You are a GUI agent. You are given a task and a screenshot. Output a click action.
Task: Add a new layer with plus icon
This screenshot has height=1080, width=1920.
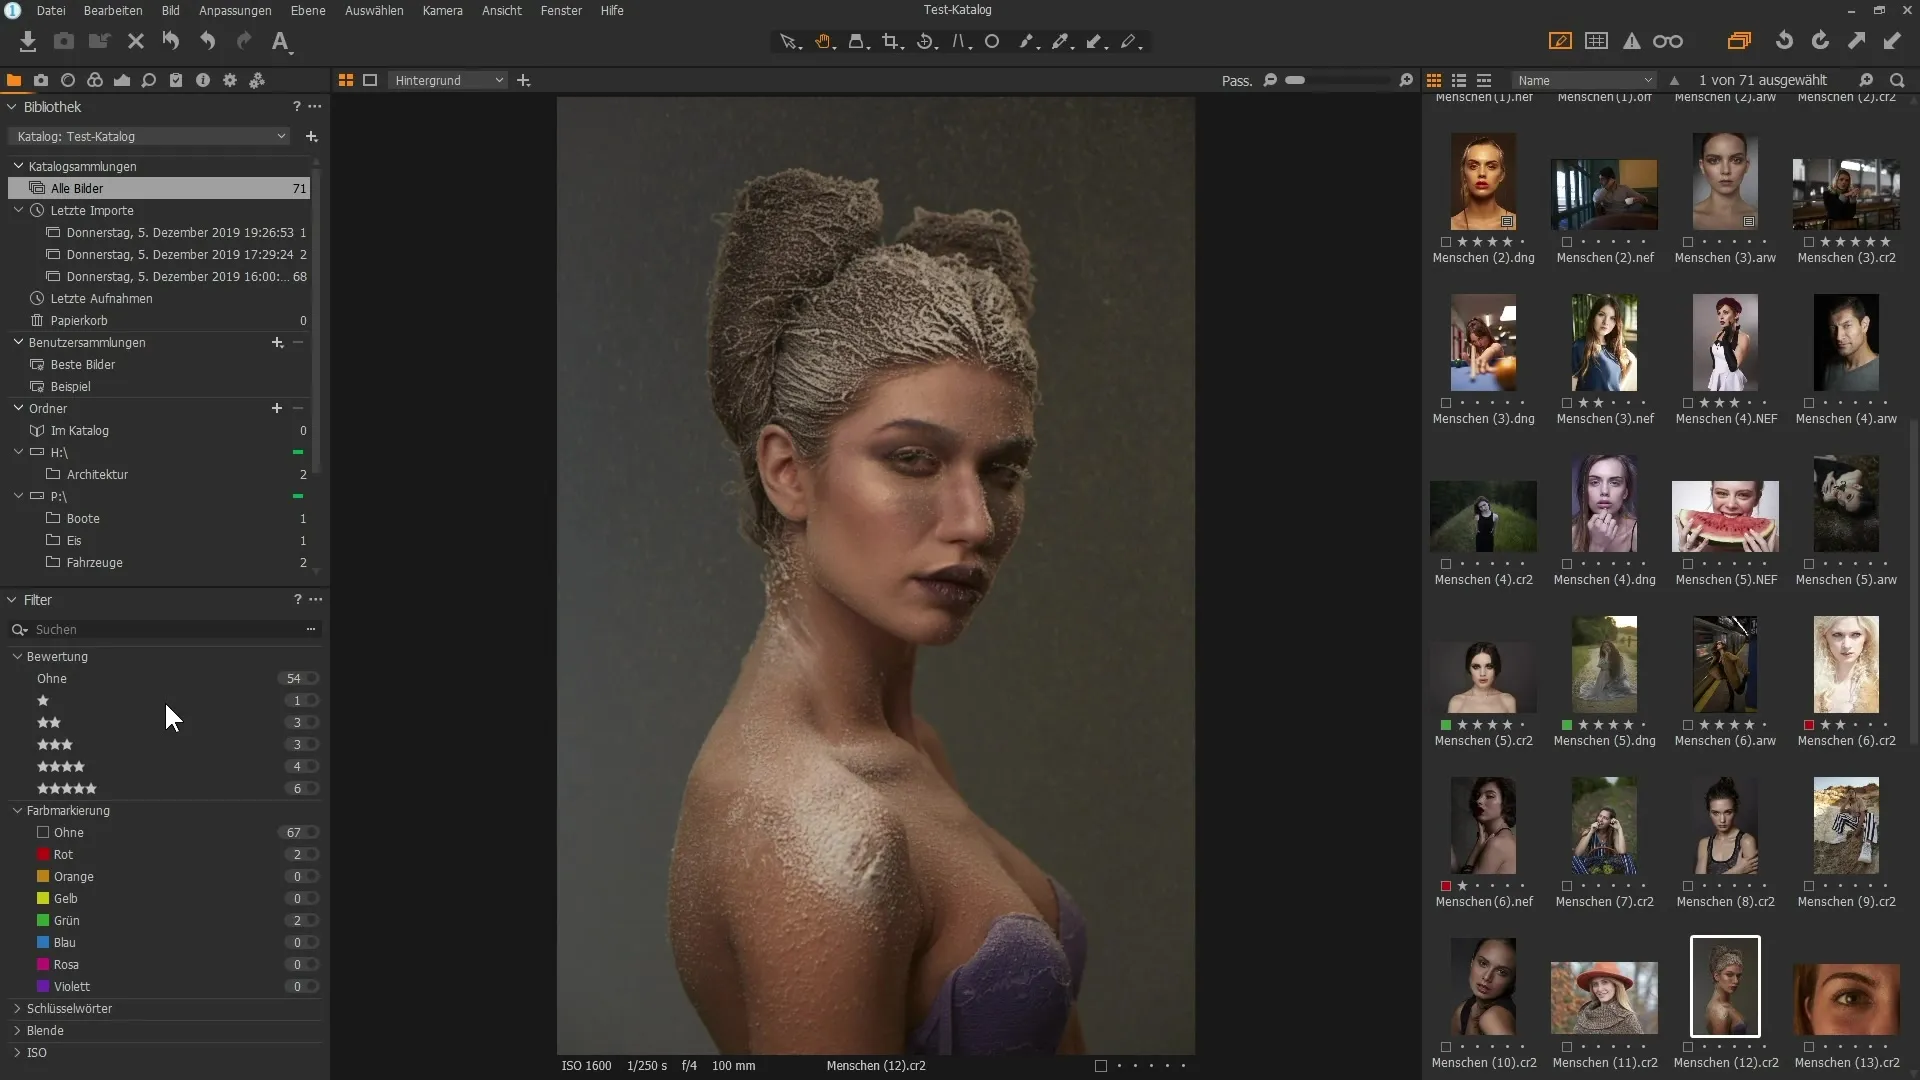click(x=524, y=80)
